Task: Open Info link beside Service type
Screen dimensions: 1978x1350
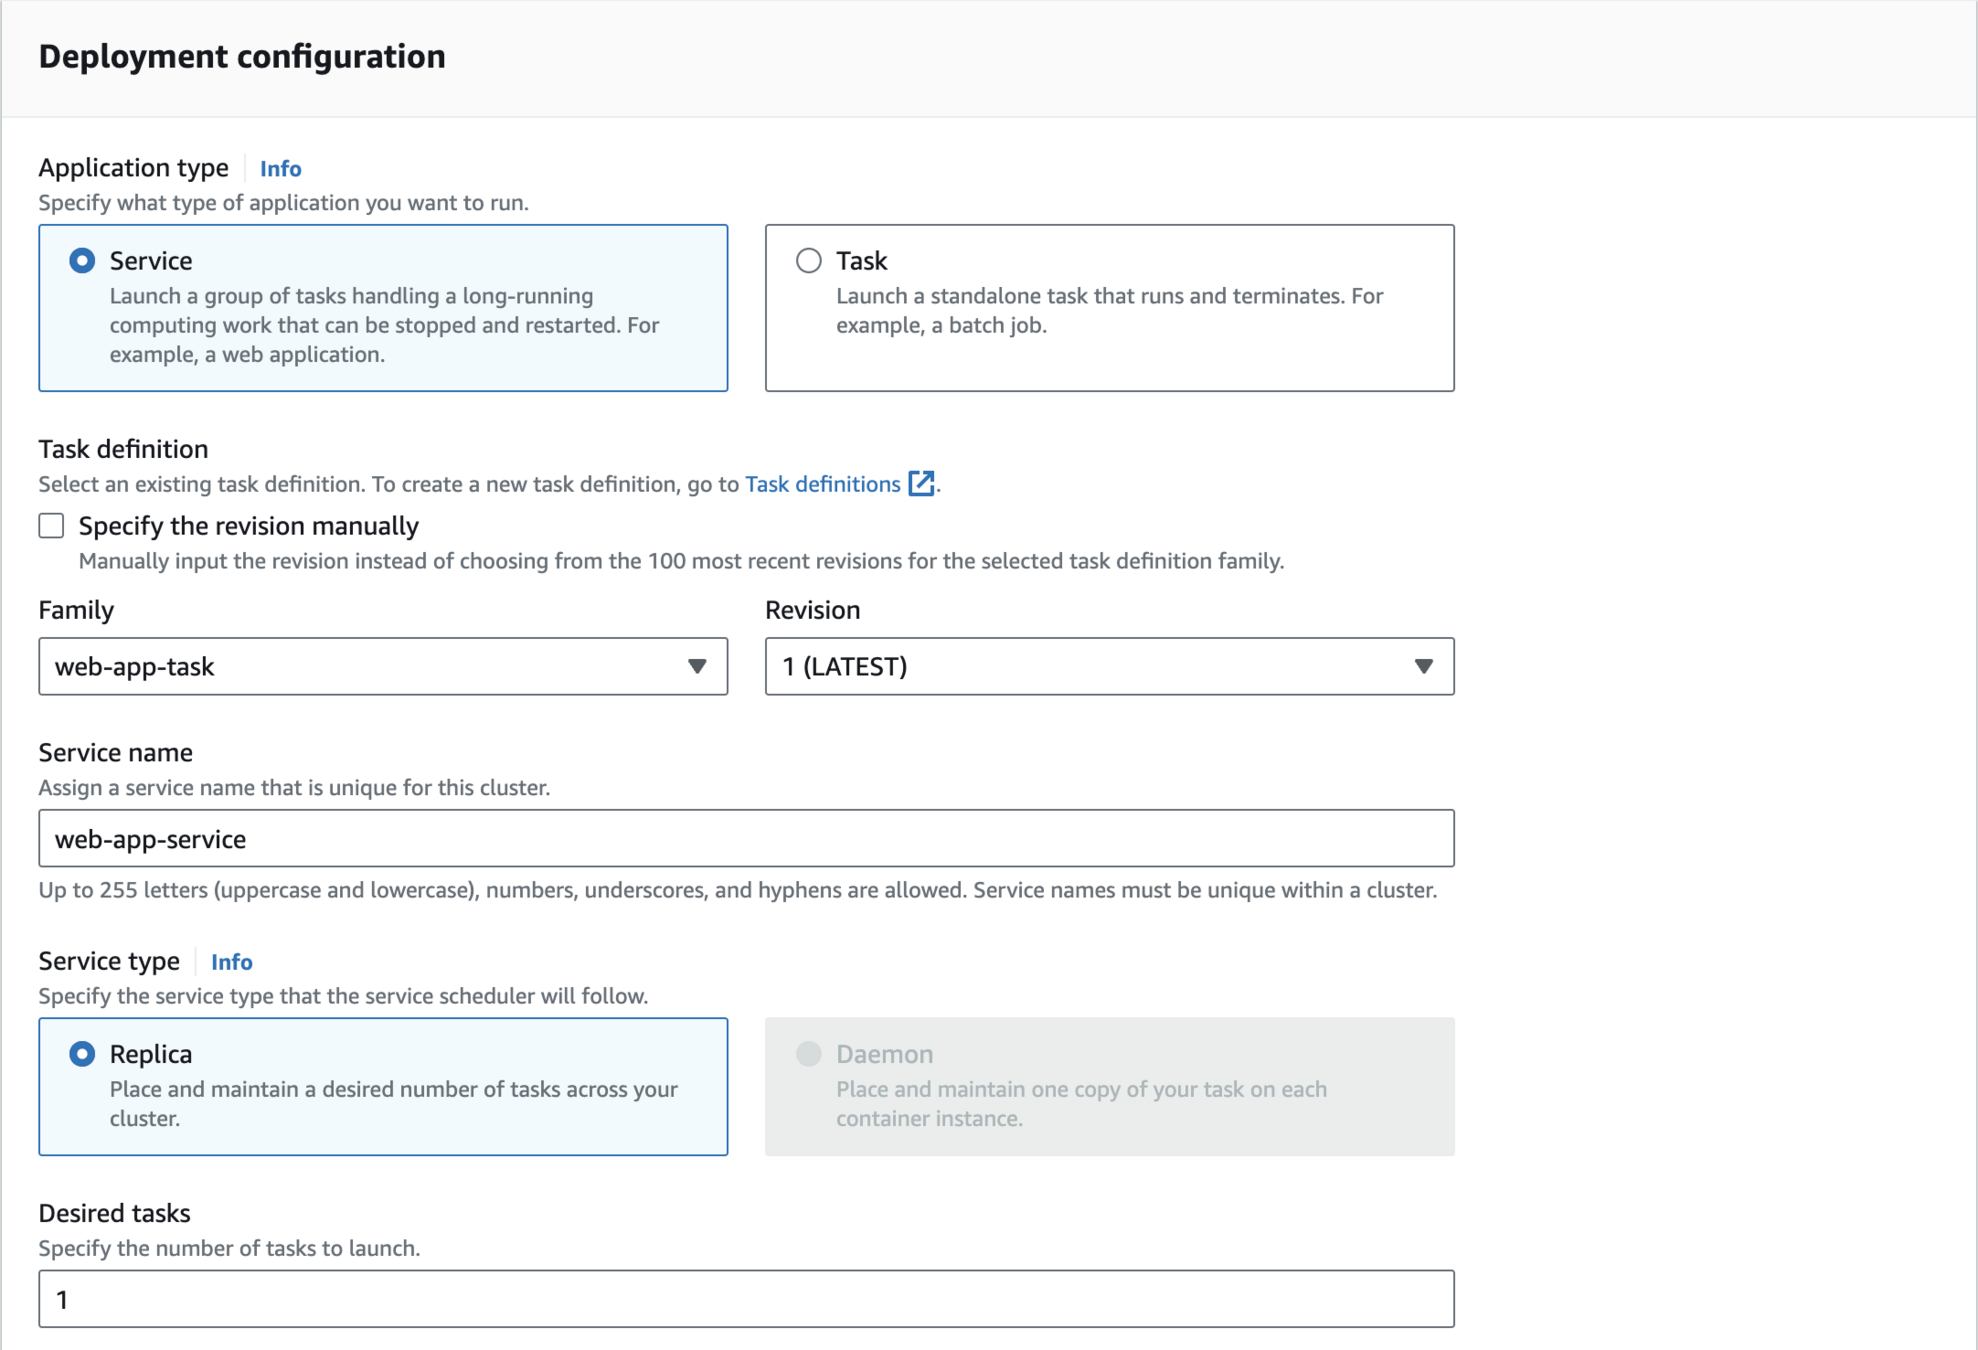Action: click(x=231, y=962)
